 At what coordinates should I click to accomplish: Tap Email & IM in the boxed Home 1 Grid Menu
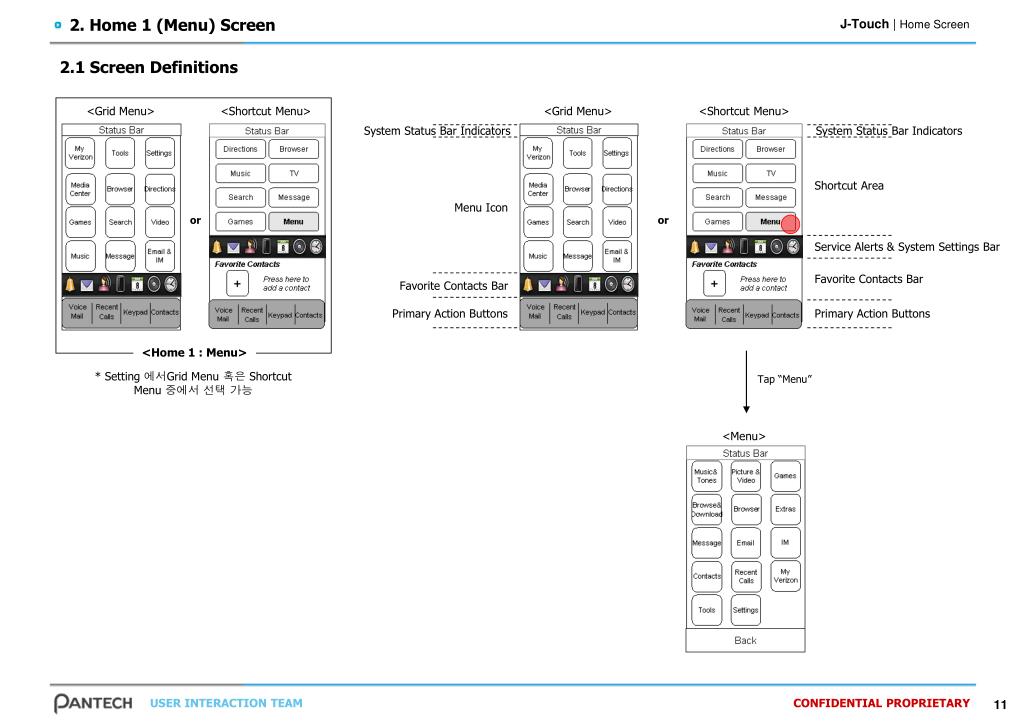(x=159, y=256)
